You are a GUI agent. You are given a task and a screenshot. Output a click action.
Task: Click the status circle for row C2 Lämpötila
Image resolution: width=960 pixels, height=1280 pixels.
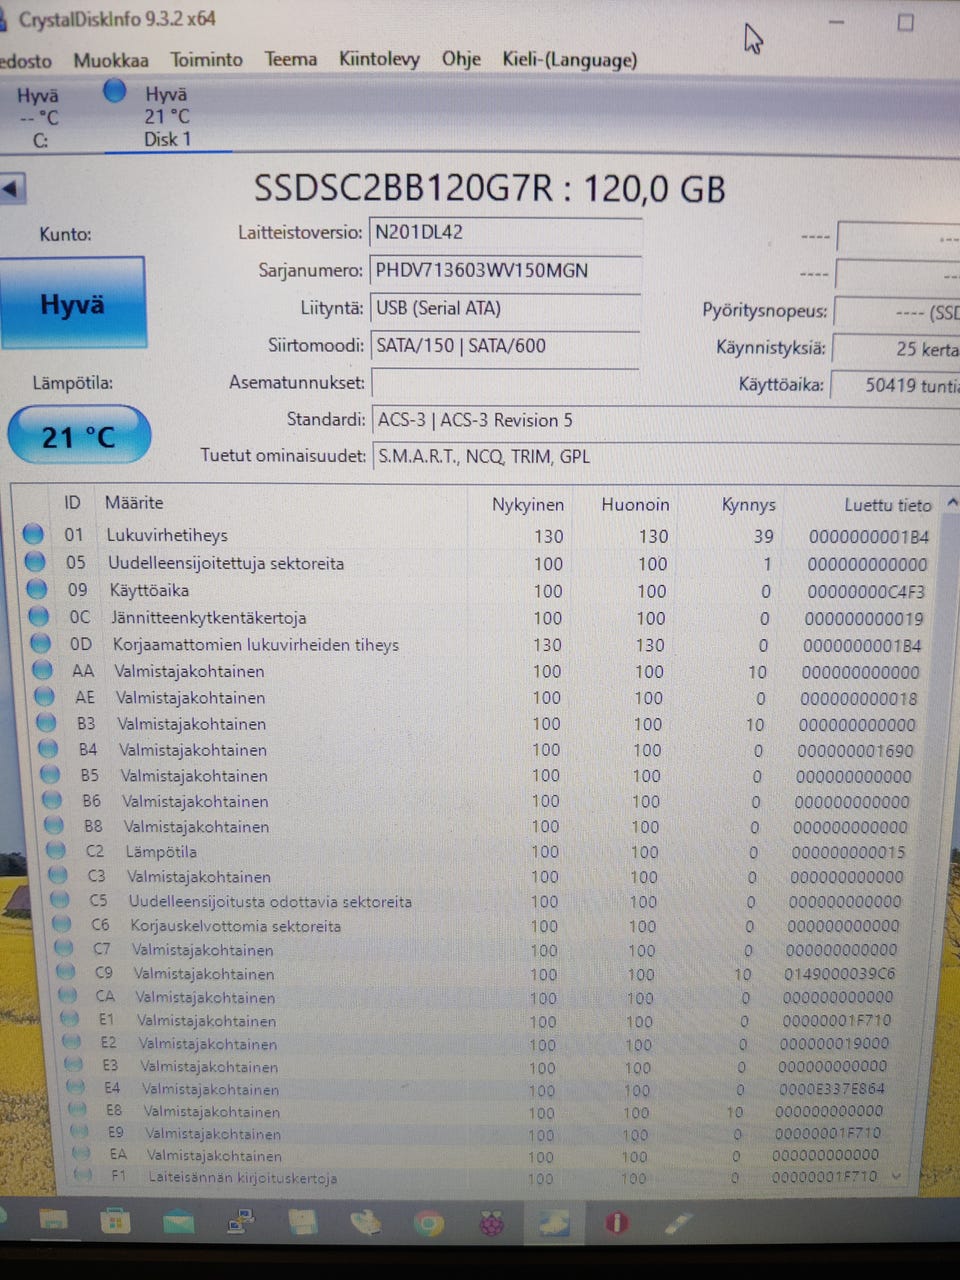coord(56,851)
